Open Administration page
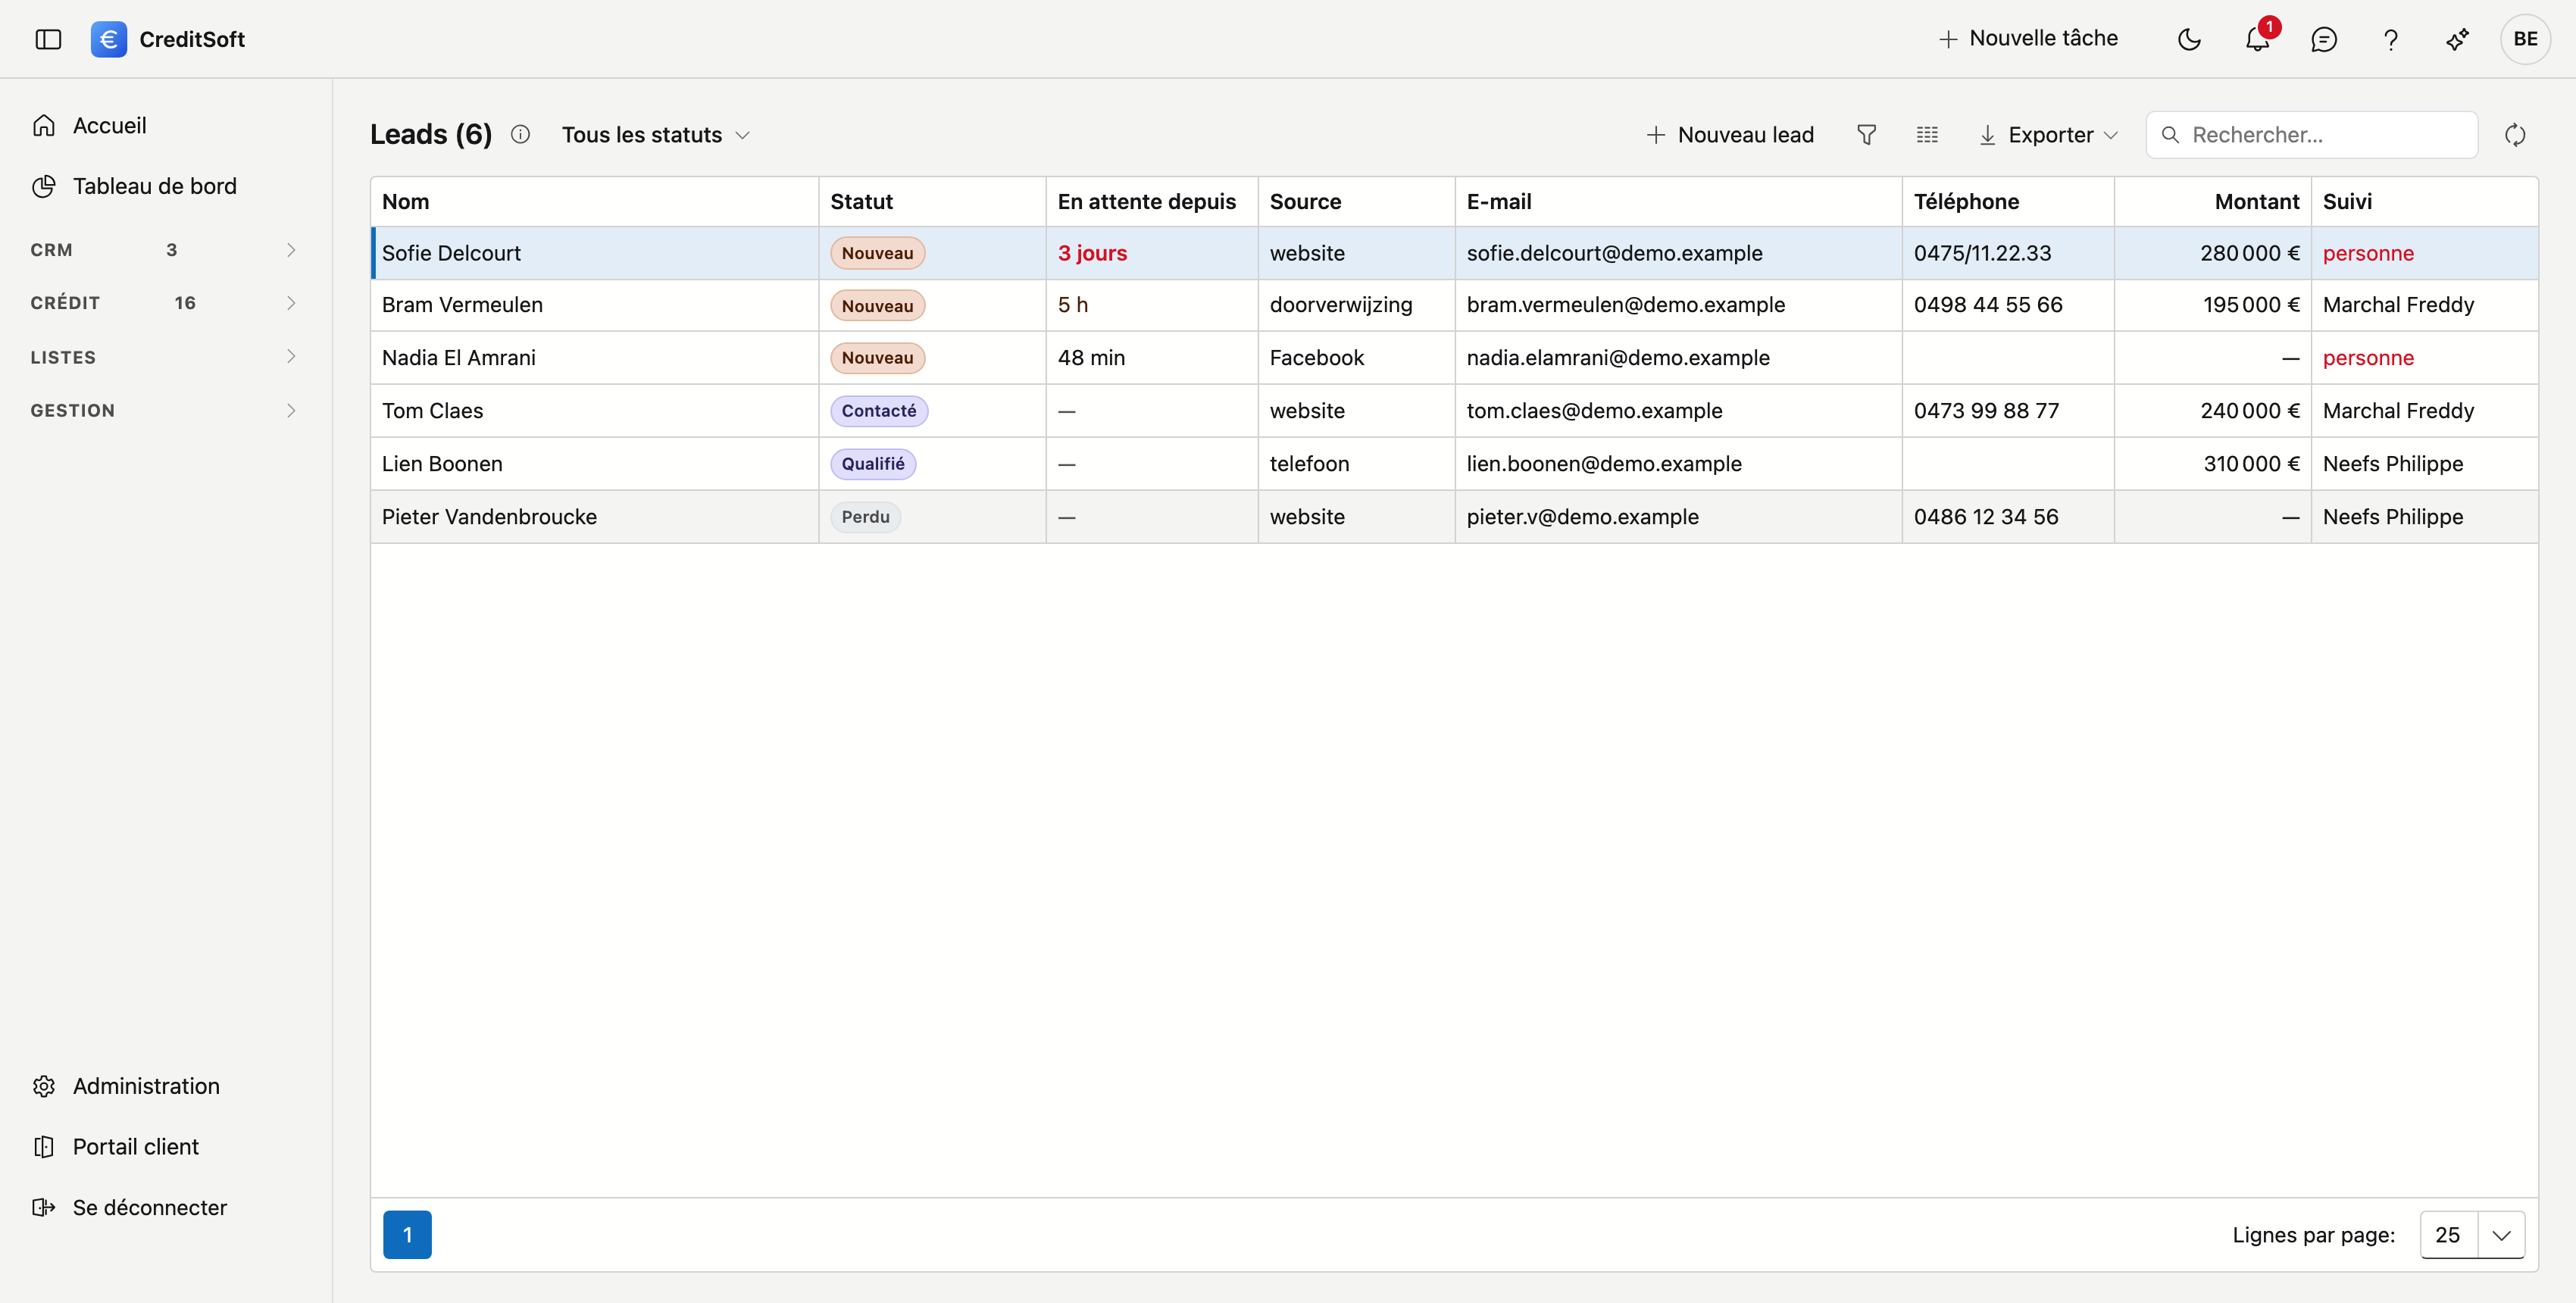 [146, 1086]
